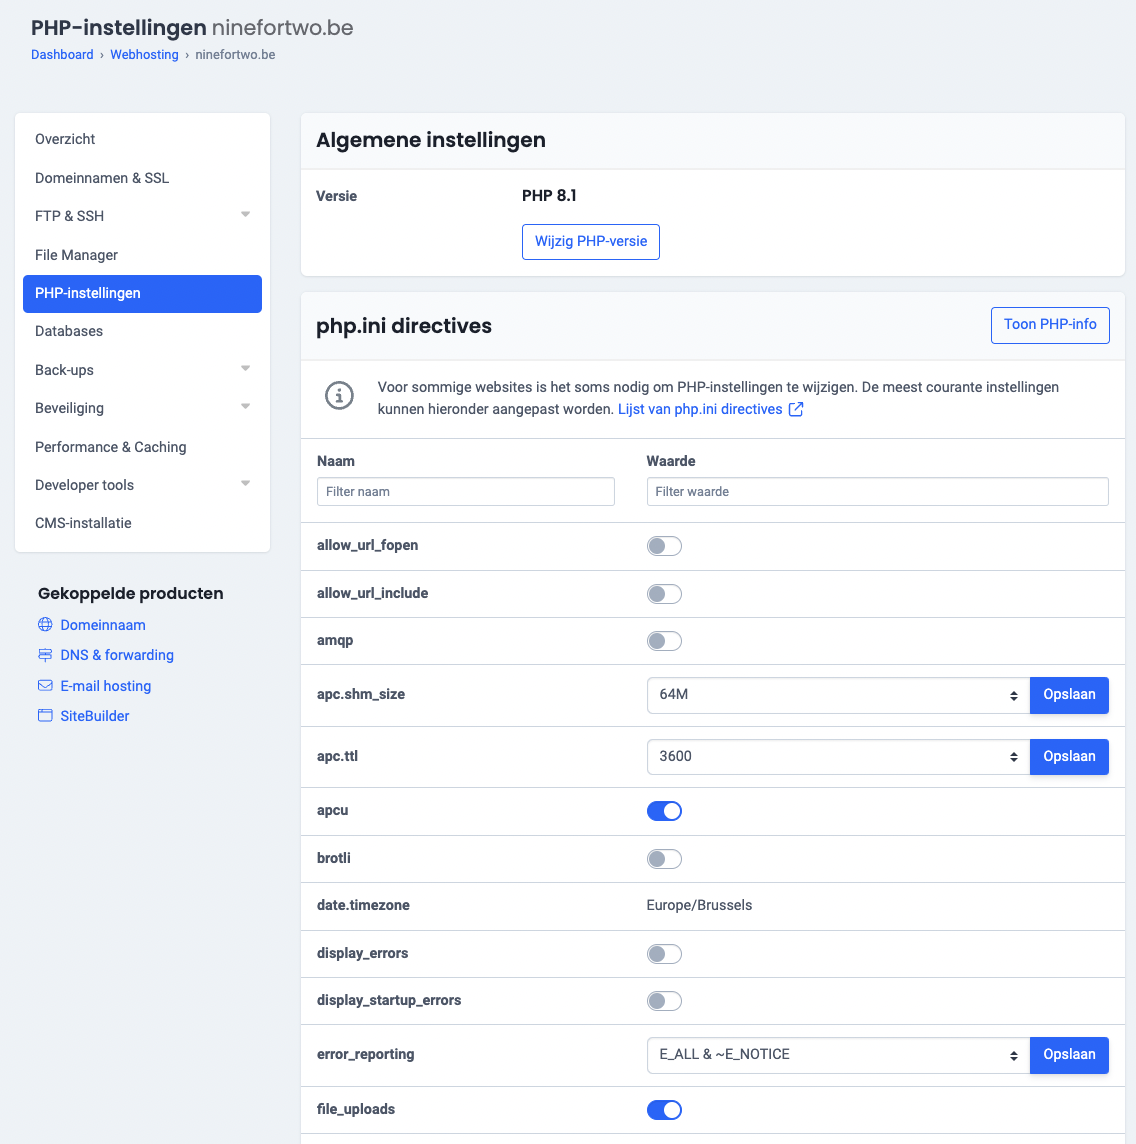Expand the Back-ups sidebar section arrow
Screen dimensions: 1136x1144
[x=245, y=369]
